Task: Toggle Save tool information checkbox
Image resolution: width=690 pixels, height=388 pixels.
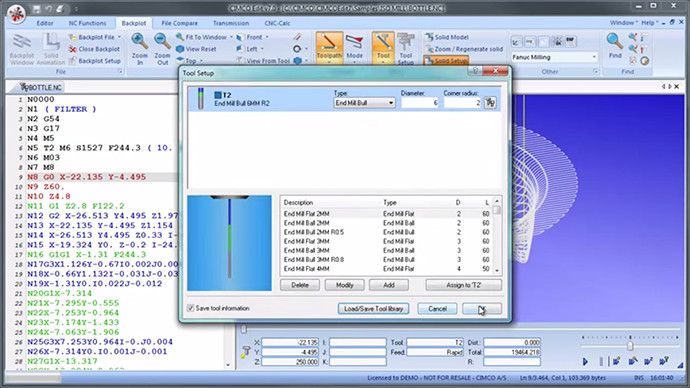Action: pos(191,308)
